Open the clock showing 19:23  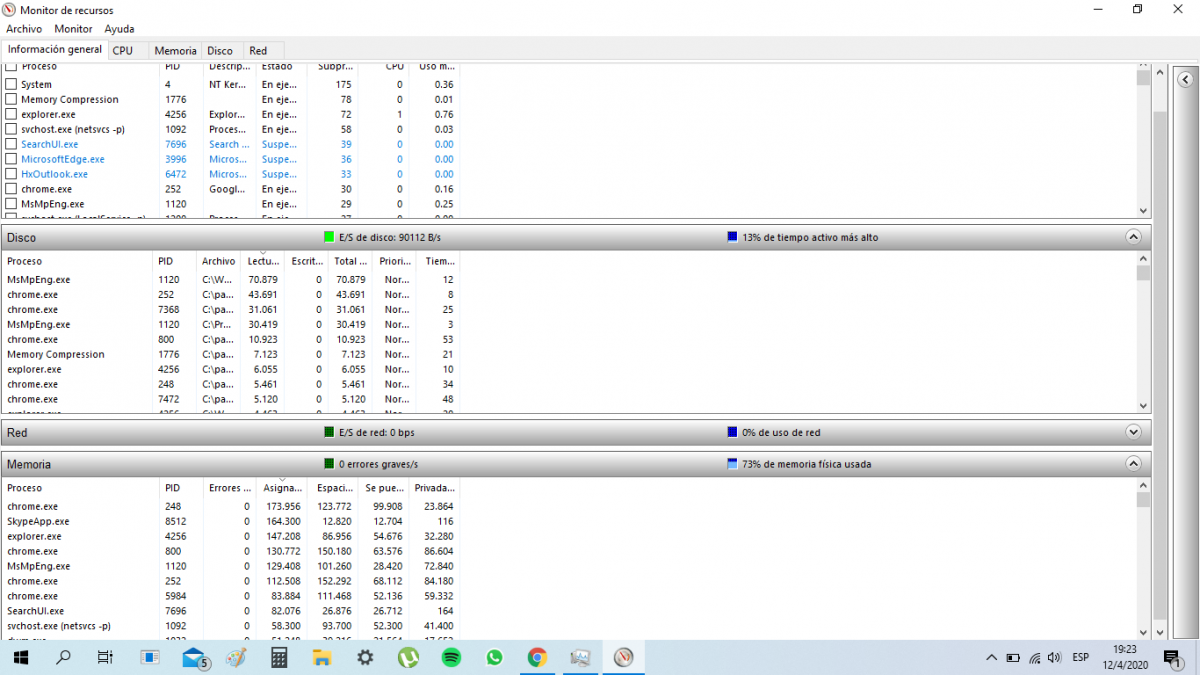[1123, 657]
